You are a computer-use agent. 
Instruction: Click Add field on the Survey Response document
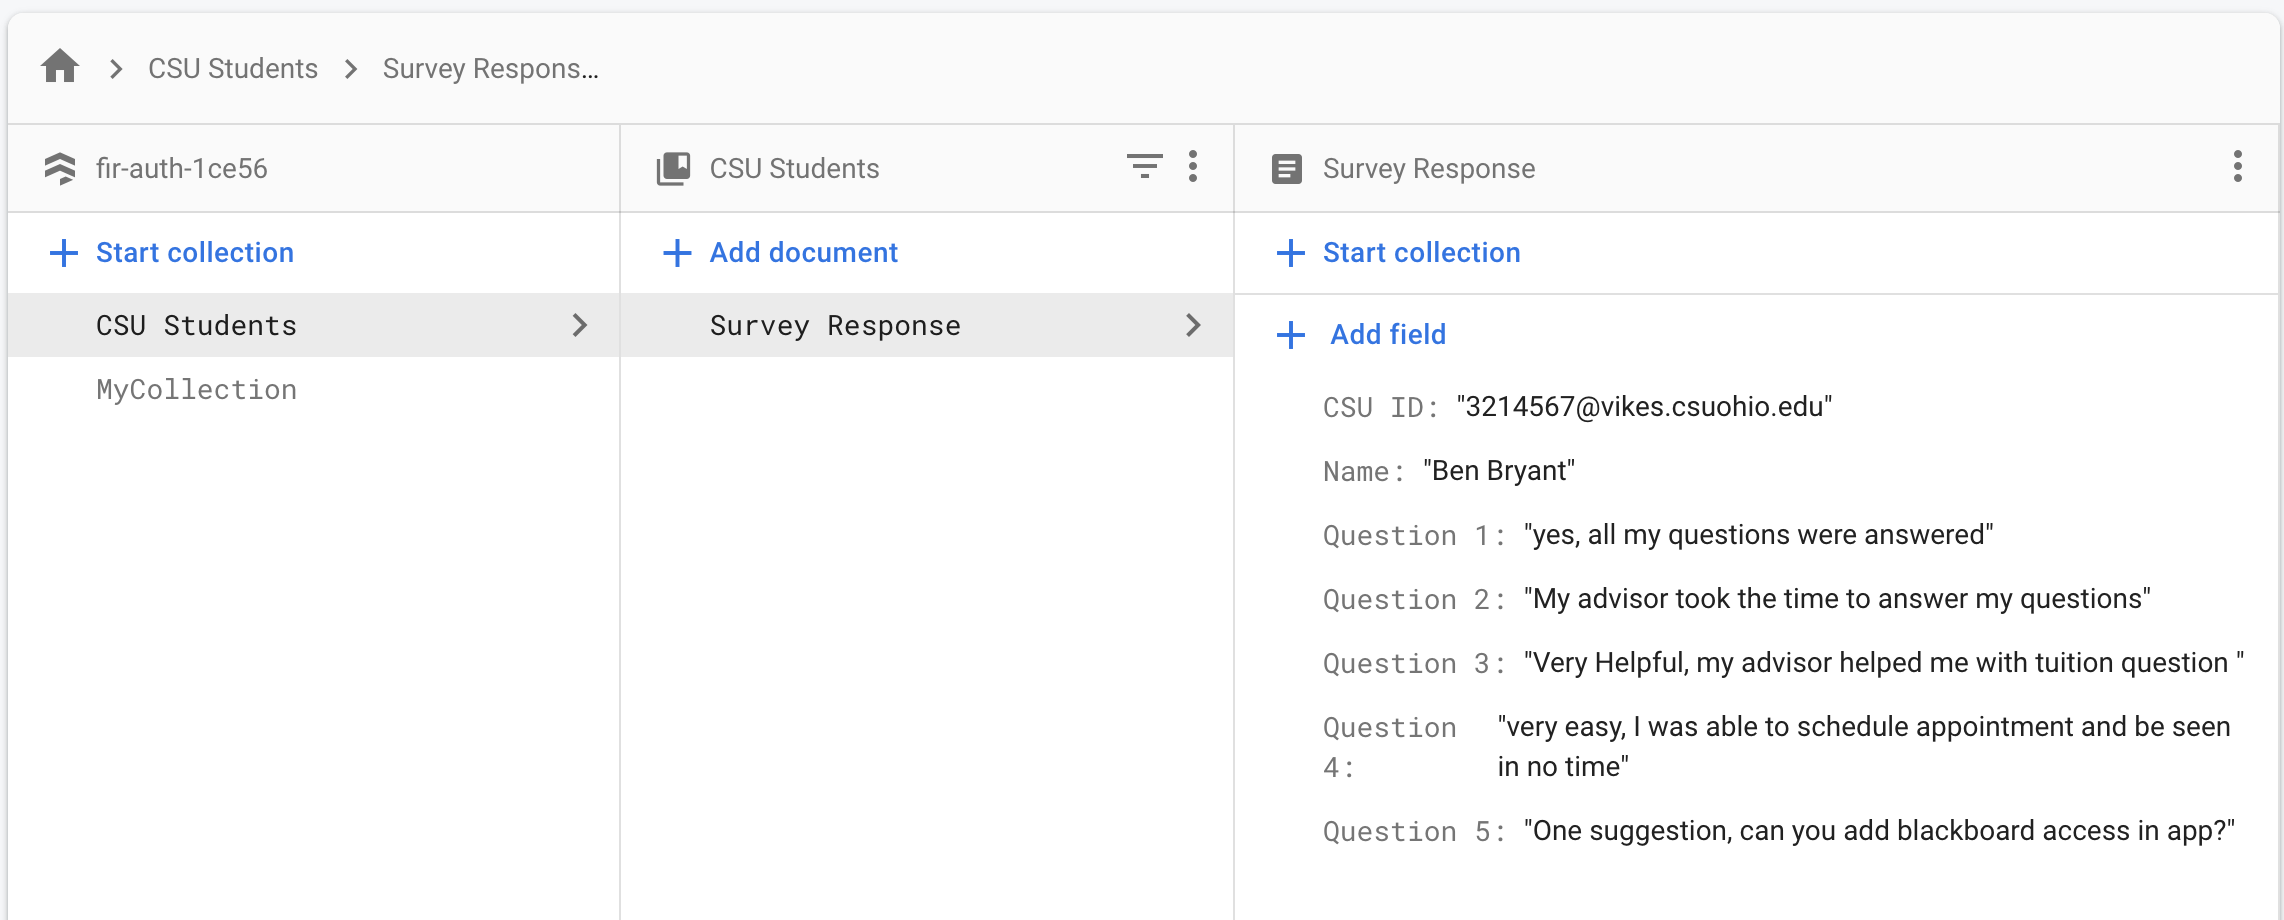(1388, 335)
